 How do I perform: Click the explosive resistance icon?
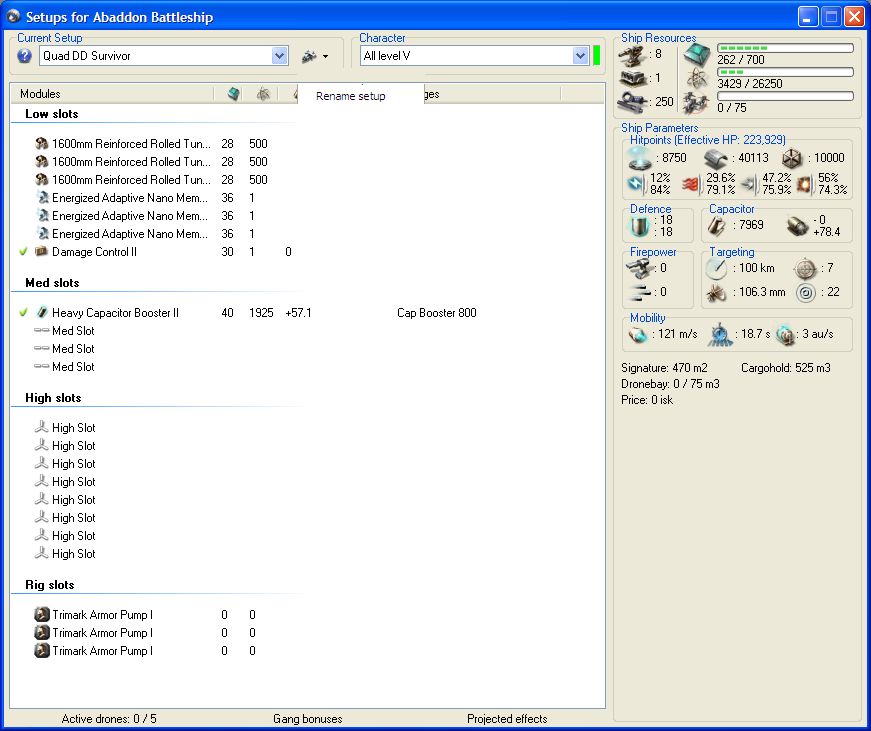(x=804, y=184)
